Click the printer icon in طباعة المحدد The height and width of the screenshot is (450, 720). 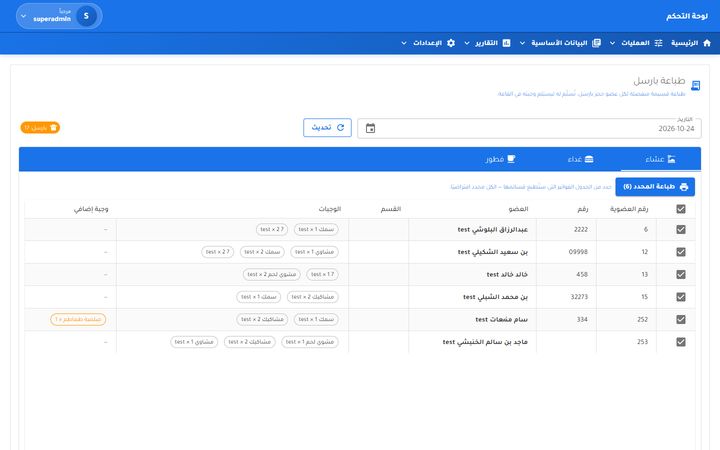click(684, 187)
